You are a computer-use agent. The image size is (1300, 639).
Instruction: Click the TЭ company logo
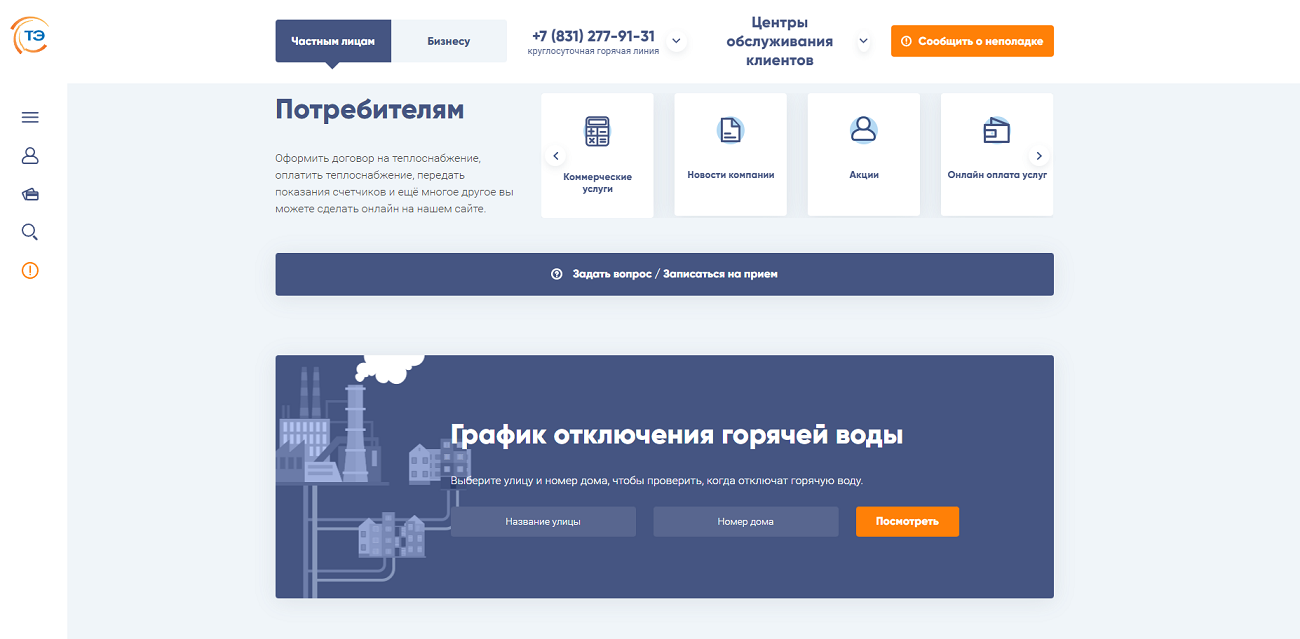tap(30, 37)
